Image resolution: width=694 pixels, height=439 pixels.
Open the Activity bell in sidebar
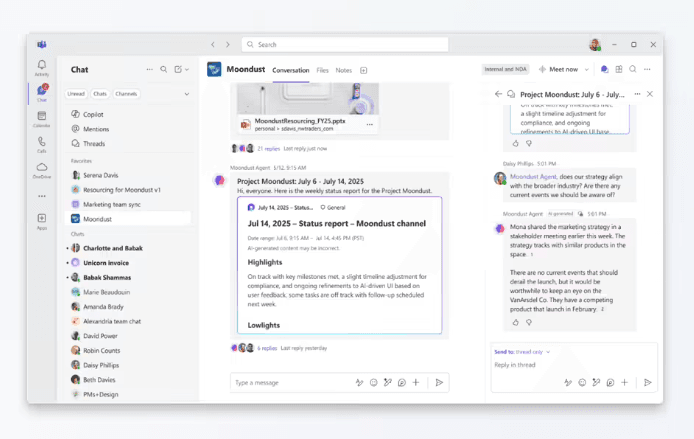pos(42,68)
